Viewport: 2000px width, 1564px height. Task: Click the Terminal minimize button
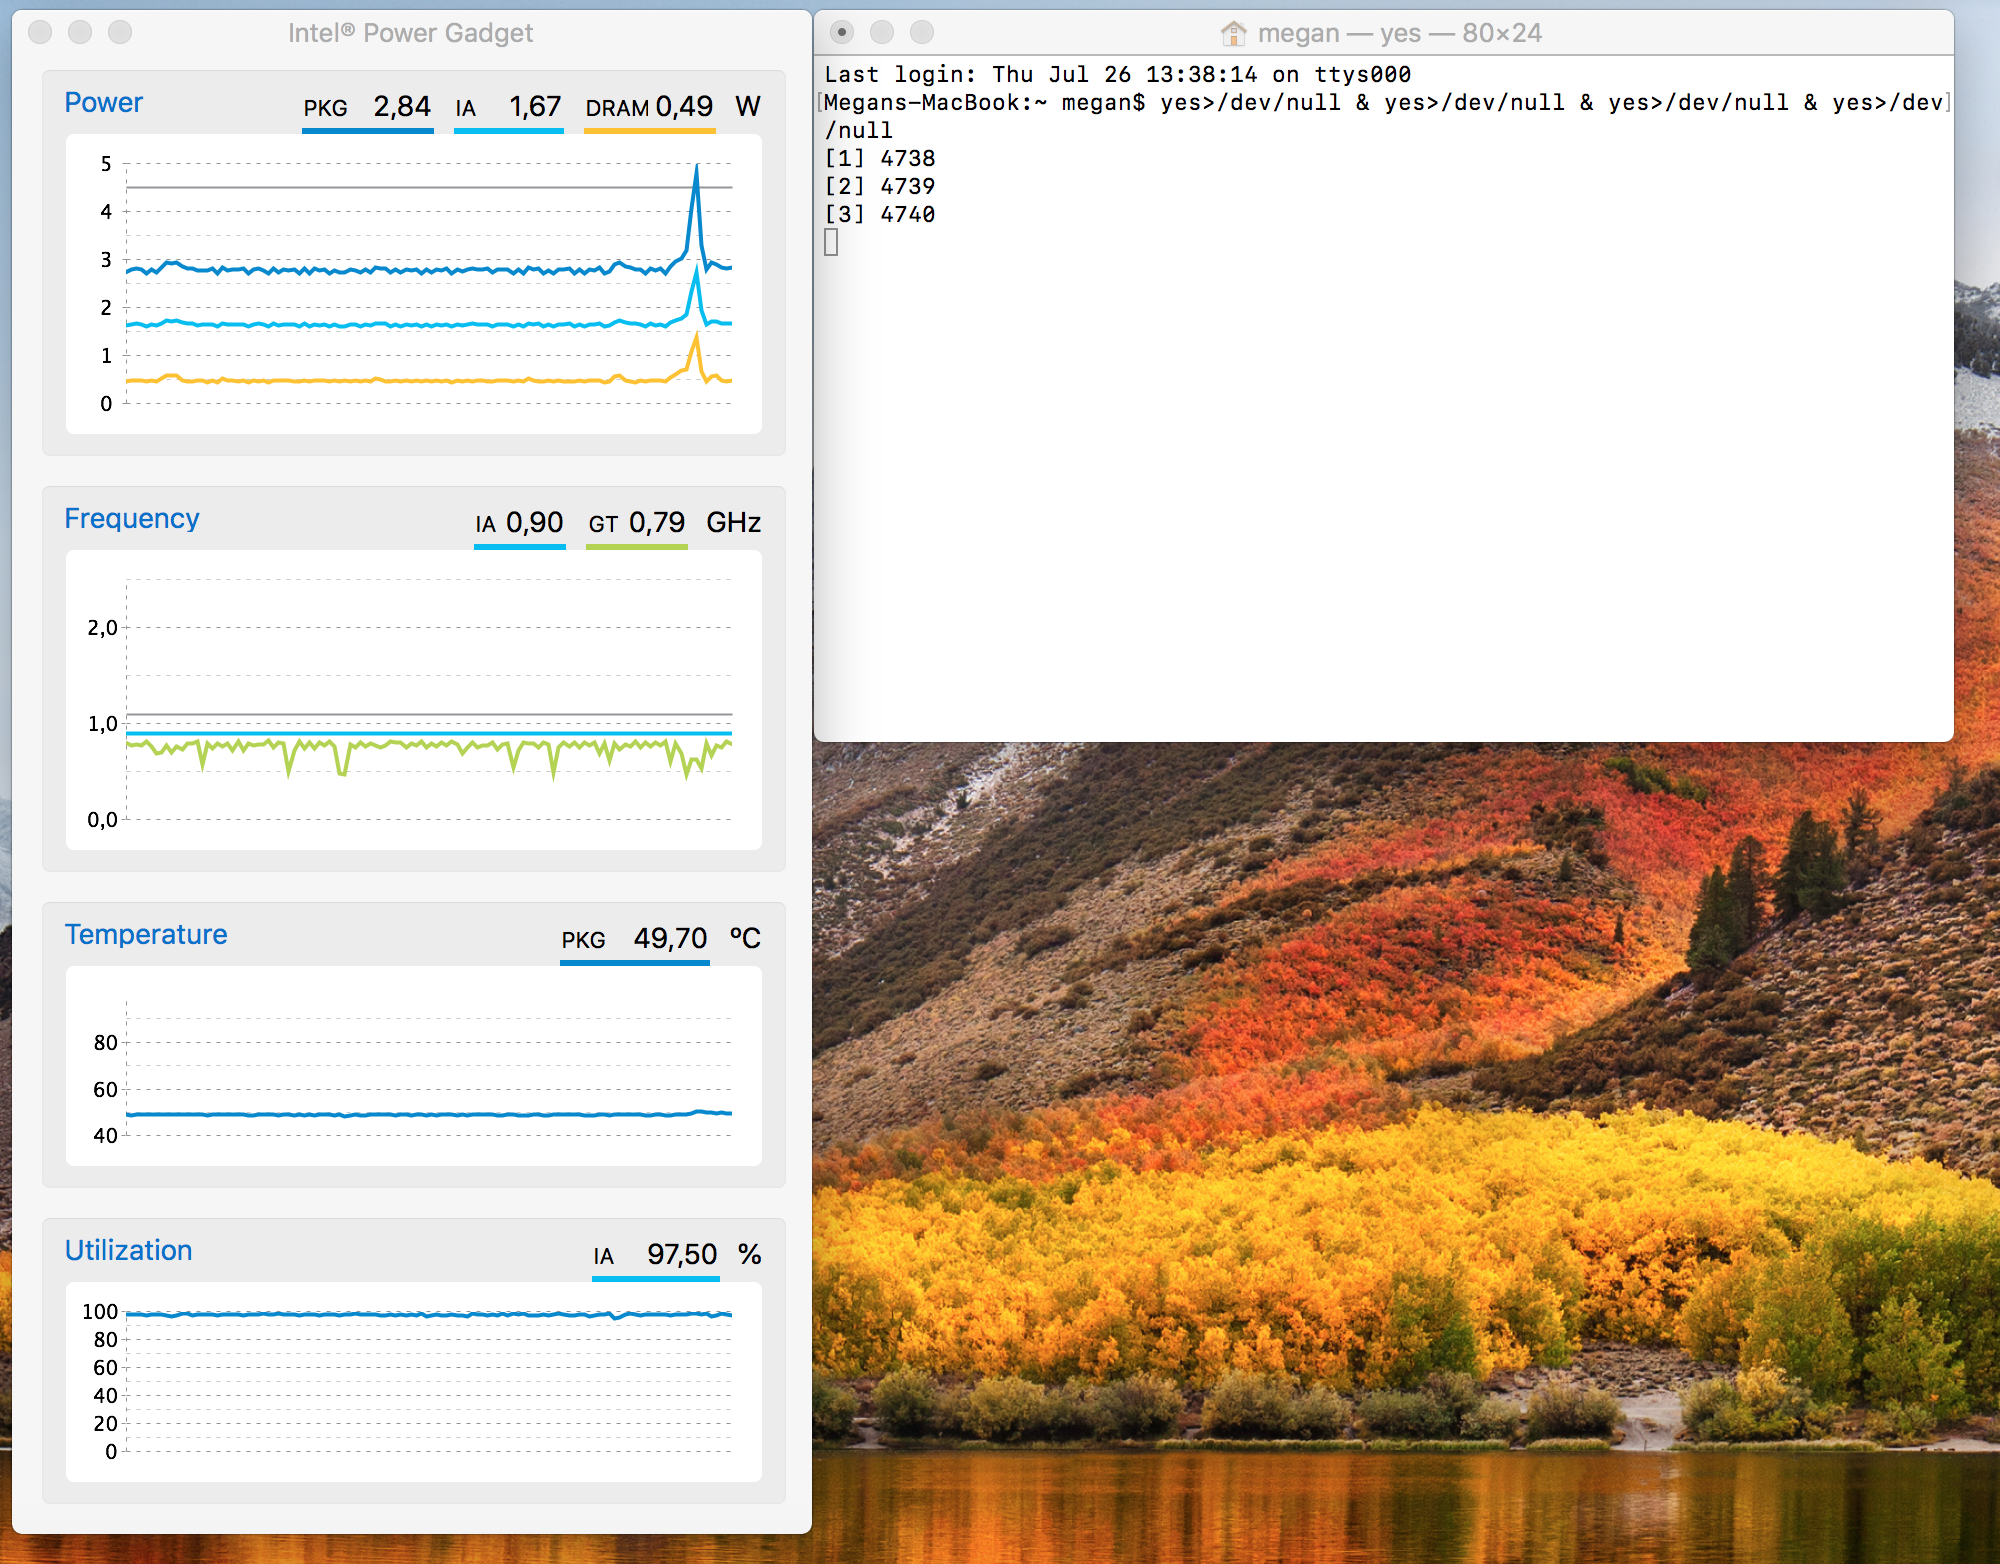pos(882,33)
